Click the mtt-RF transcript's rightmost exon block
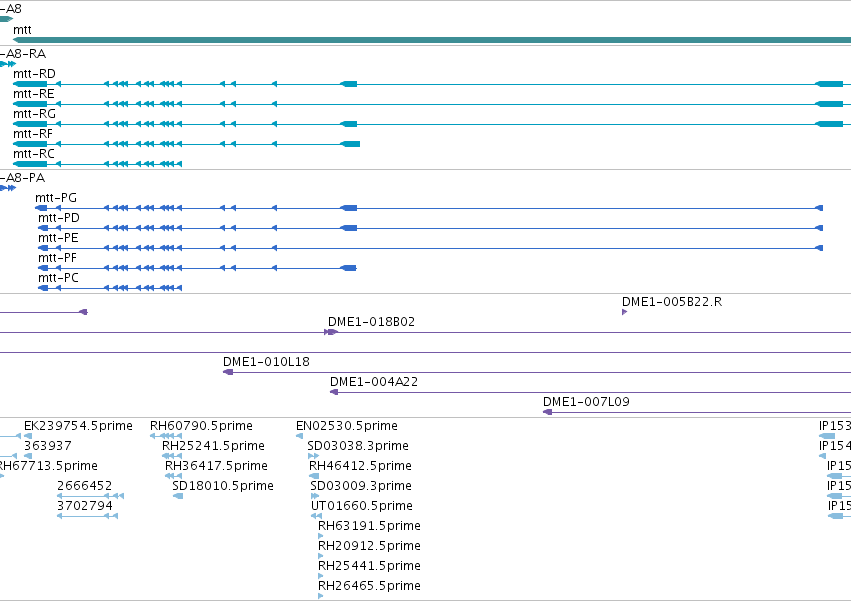Viewport: 851px width, 601px height. pos(350,144)
